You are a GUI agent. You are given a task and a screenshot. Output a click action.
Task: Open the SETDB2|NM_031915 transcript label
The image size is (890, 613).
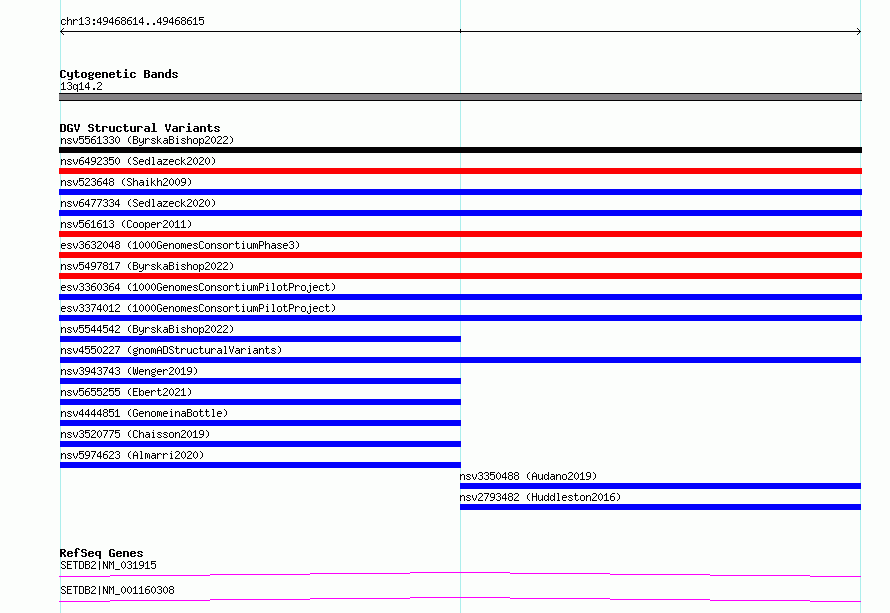click(x=108, y=565)
